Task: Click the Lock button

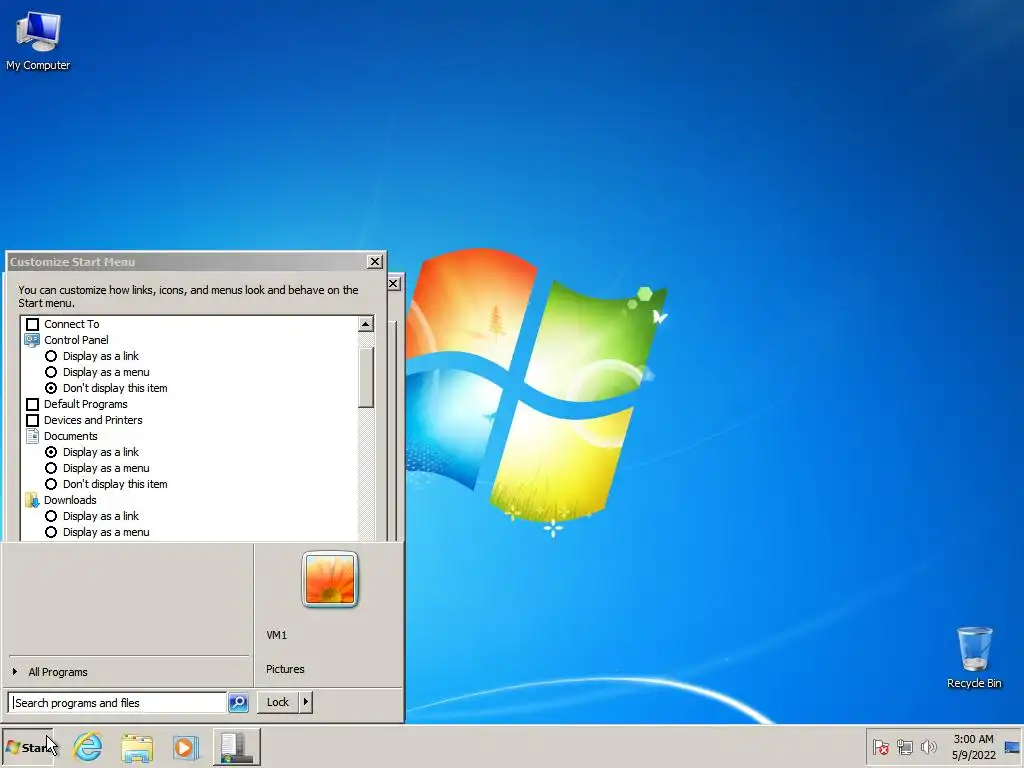Action: coord(278,702)
